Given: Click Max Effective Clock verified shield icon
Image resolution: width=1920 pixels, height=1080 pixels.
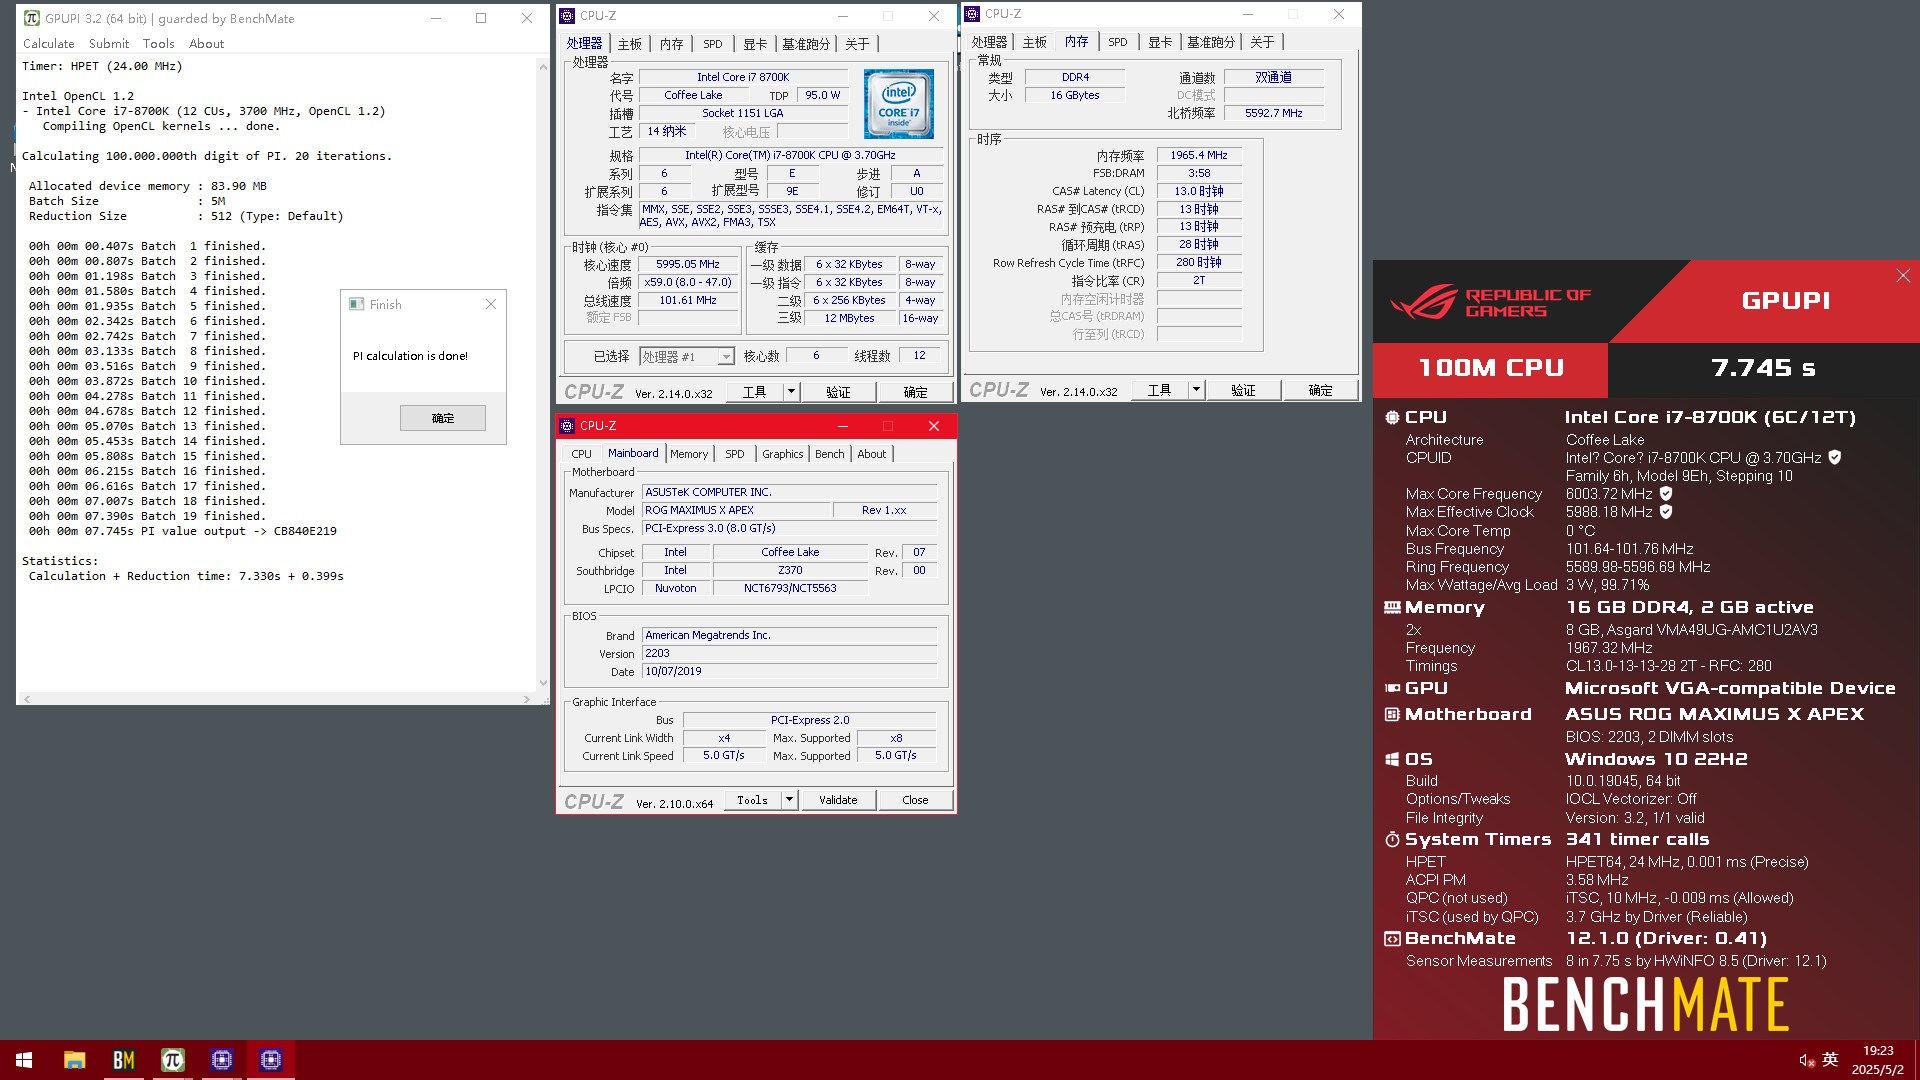Looking at the screenshot, I should pos(1666,511).
